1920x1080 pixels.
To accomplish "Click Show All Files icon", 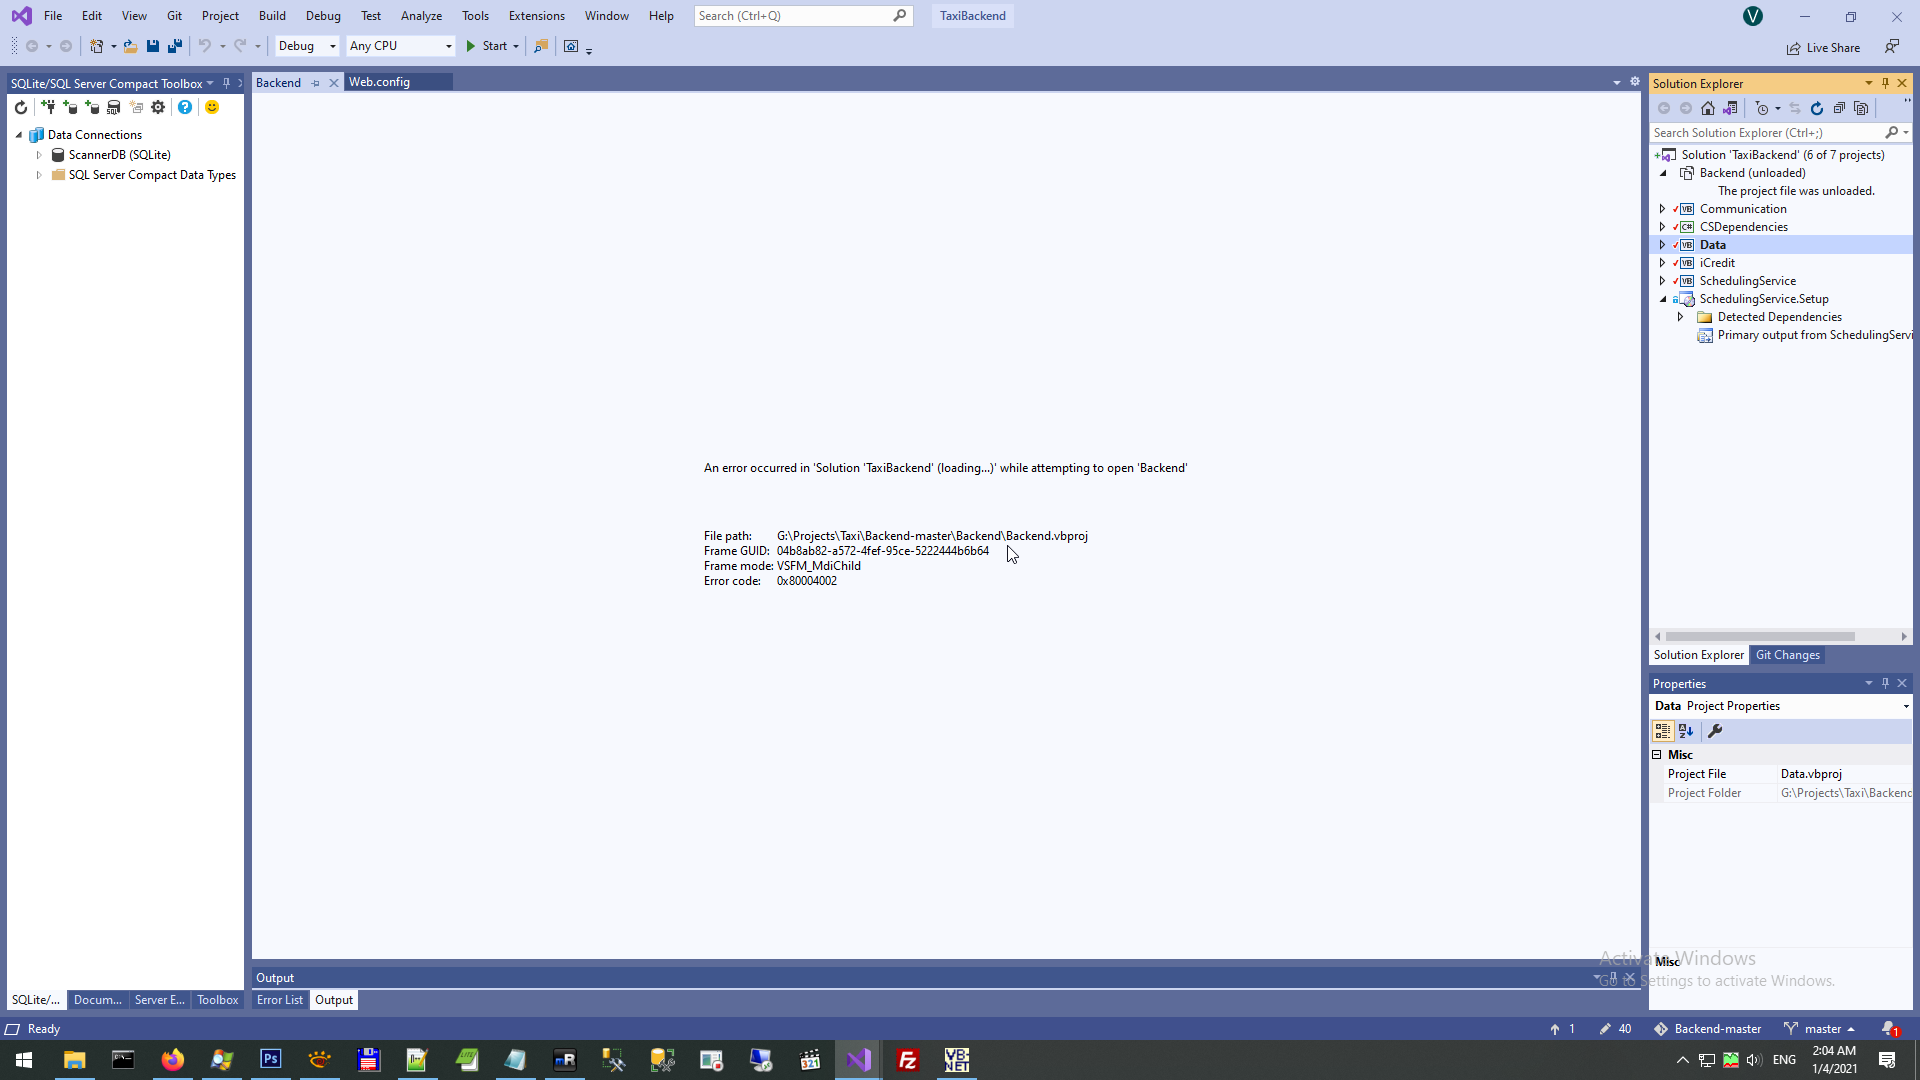I will coord(1861,108).
